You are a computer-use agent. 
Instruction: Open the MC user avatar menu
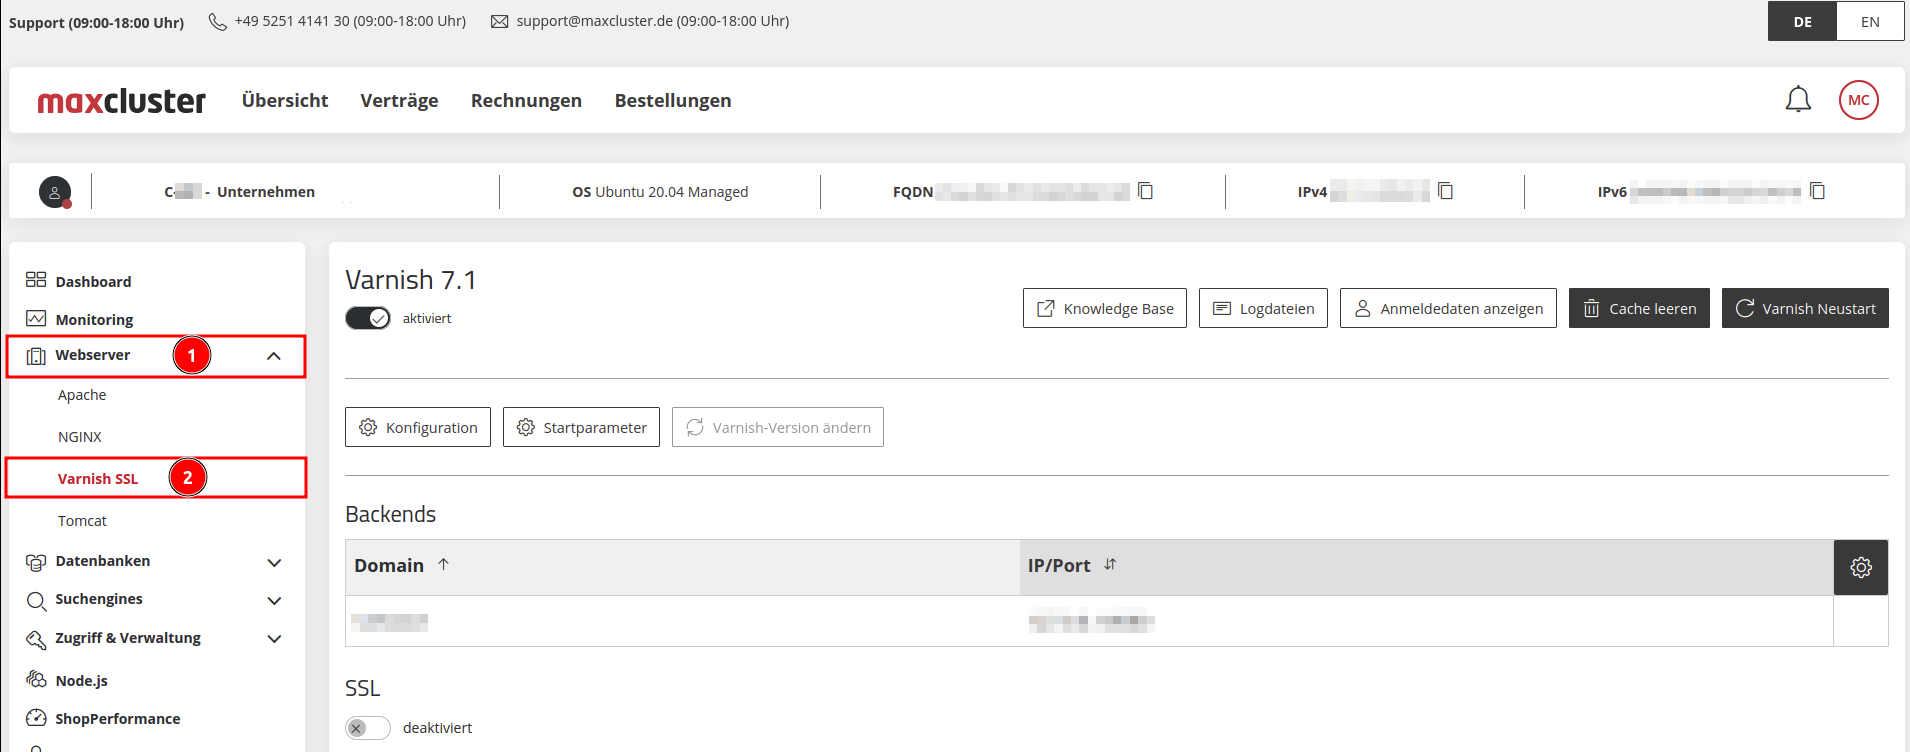[x=1858, y=100]
